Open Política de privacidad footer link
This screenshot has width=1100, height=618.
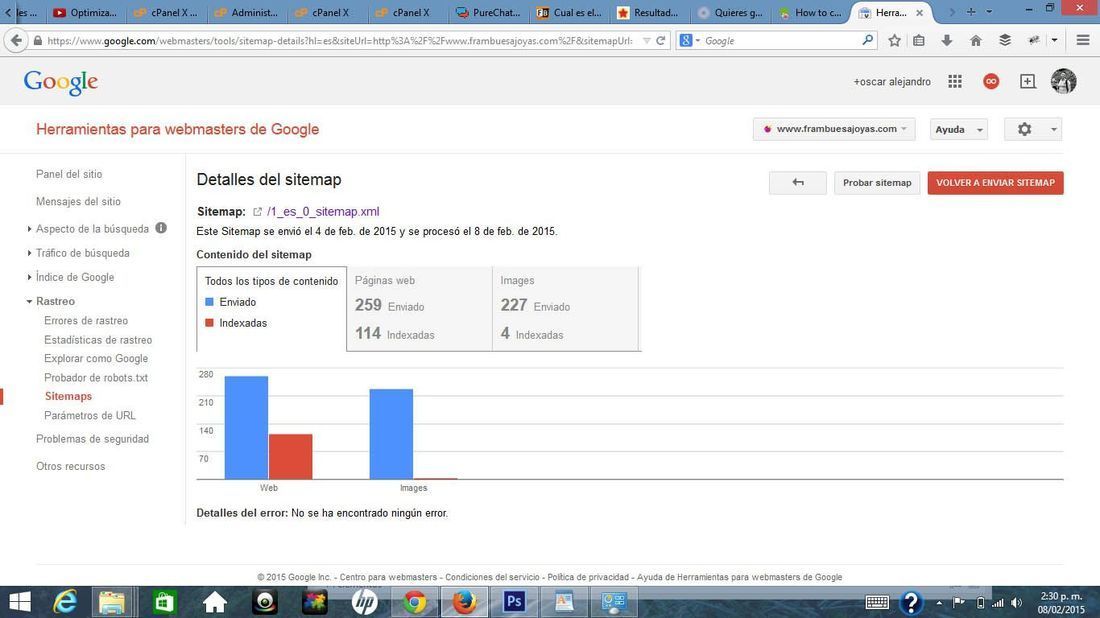(588, 577)
